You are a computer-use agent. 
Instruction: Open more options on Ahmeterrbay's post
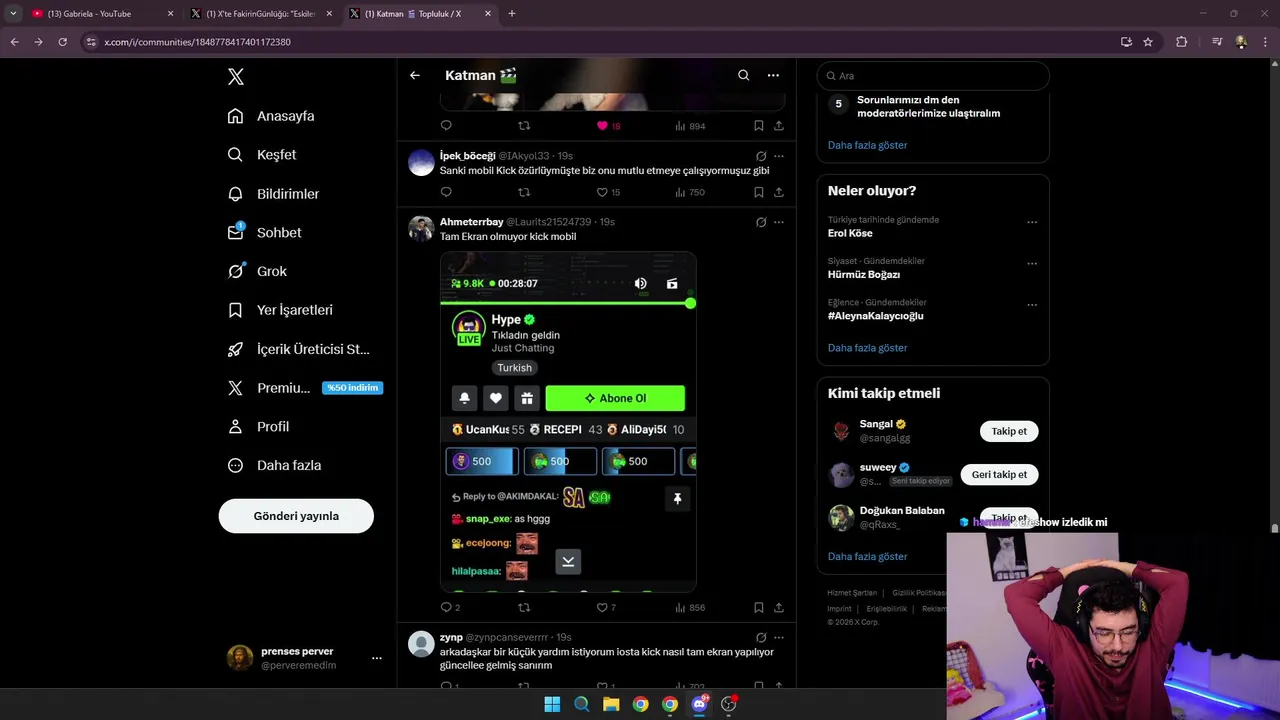click(779, 222)
